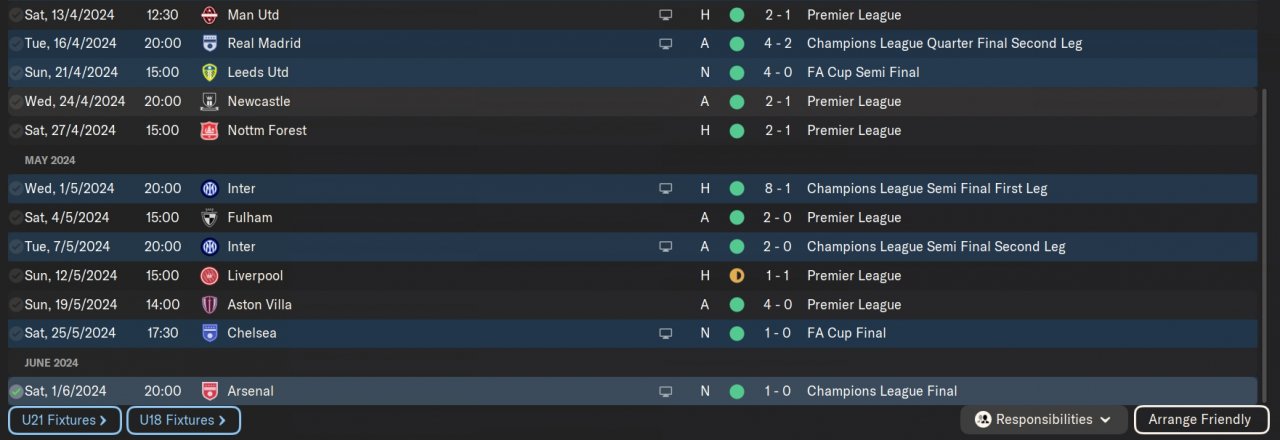Open the FA Cup Semi Final competition link

(x=862, y=73)
